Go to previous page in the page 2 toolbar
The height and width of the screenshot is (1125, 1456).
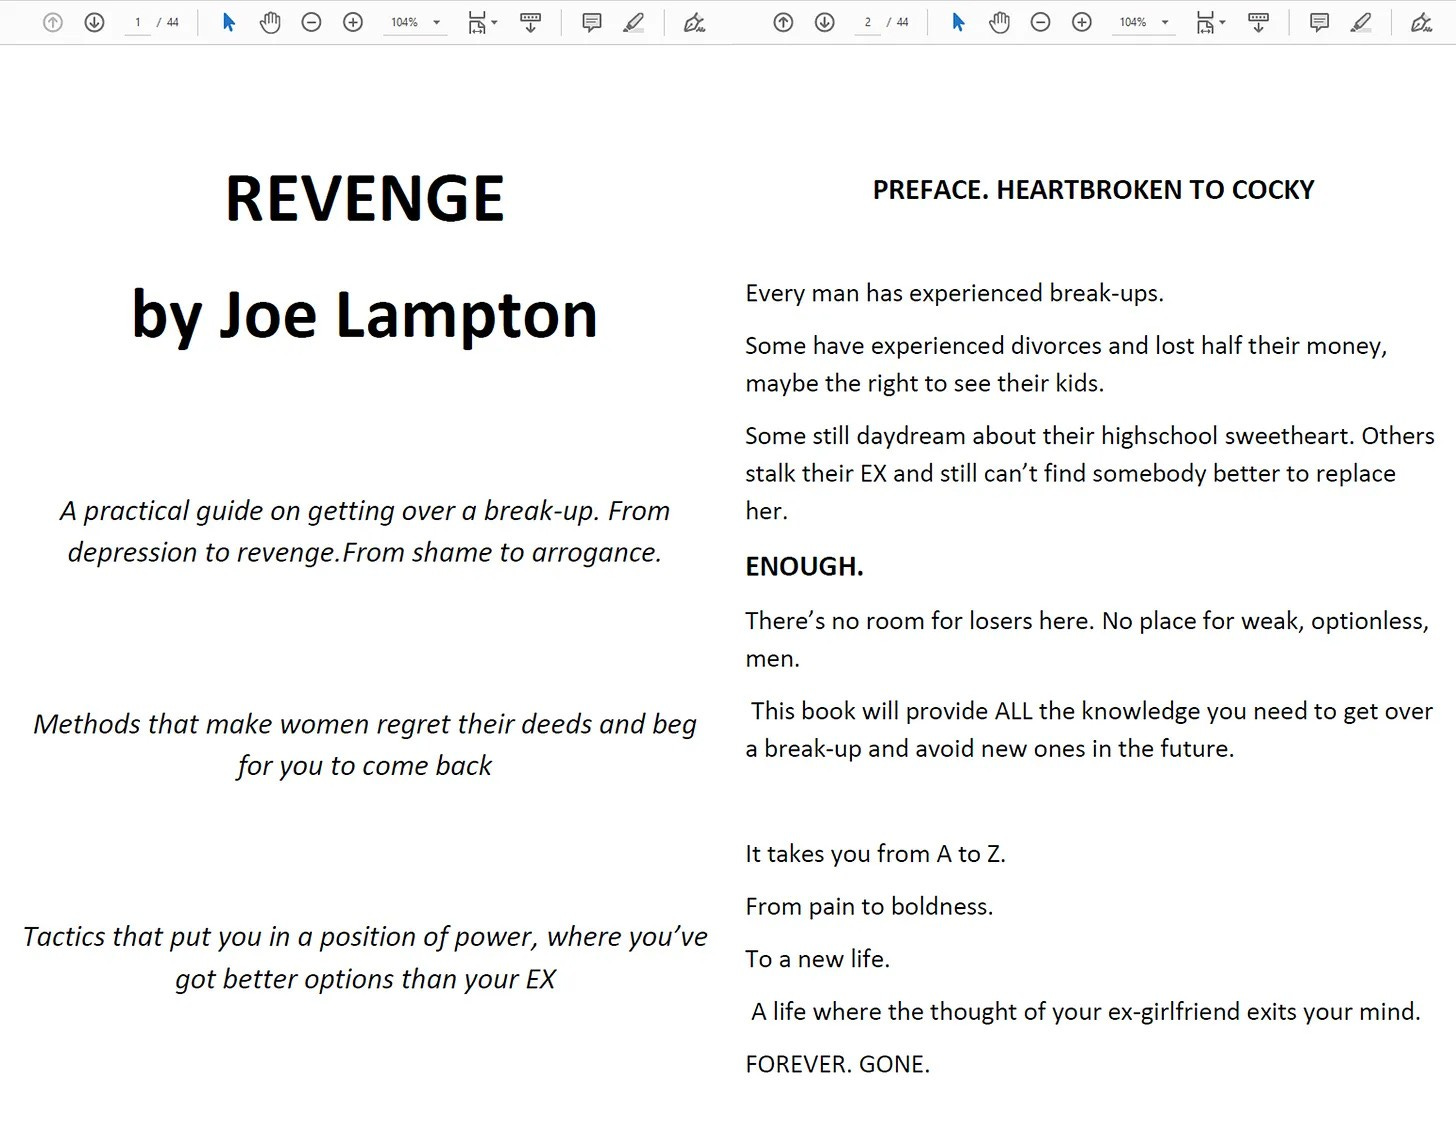[783, 22]
